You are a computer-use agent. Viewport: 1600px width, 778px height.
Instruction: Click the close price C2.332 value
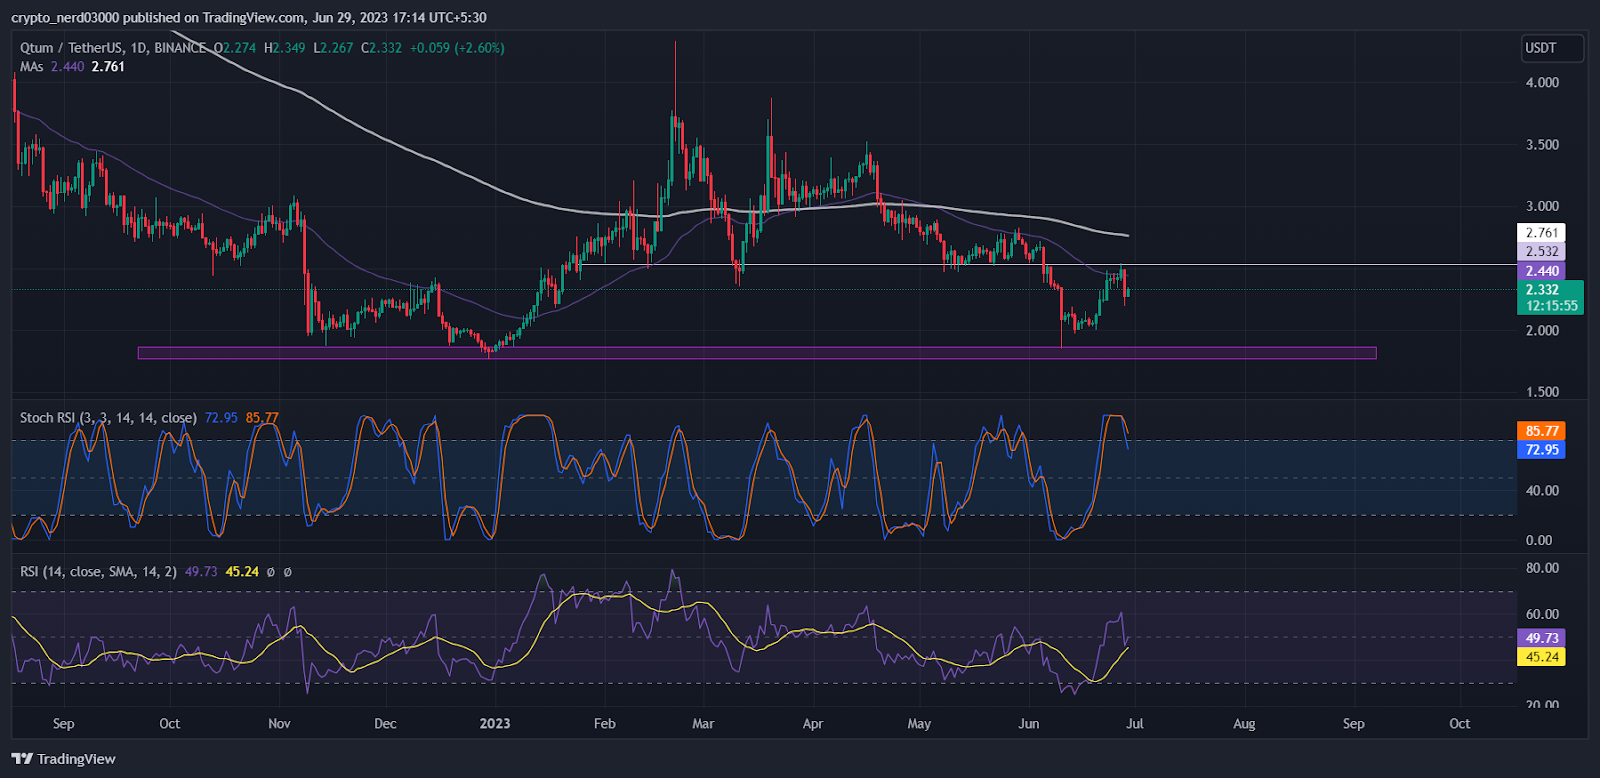(381, 48)
